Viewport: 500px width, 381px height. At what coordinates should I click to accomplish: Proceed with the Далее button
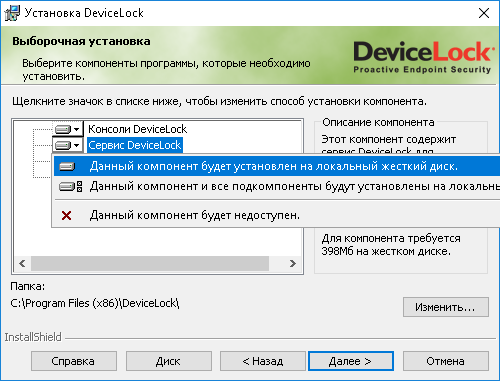[x=351, y=361]
